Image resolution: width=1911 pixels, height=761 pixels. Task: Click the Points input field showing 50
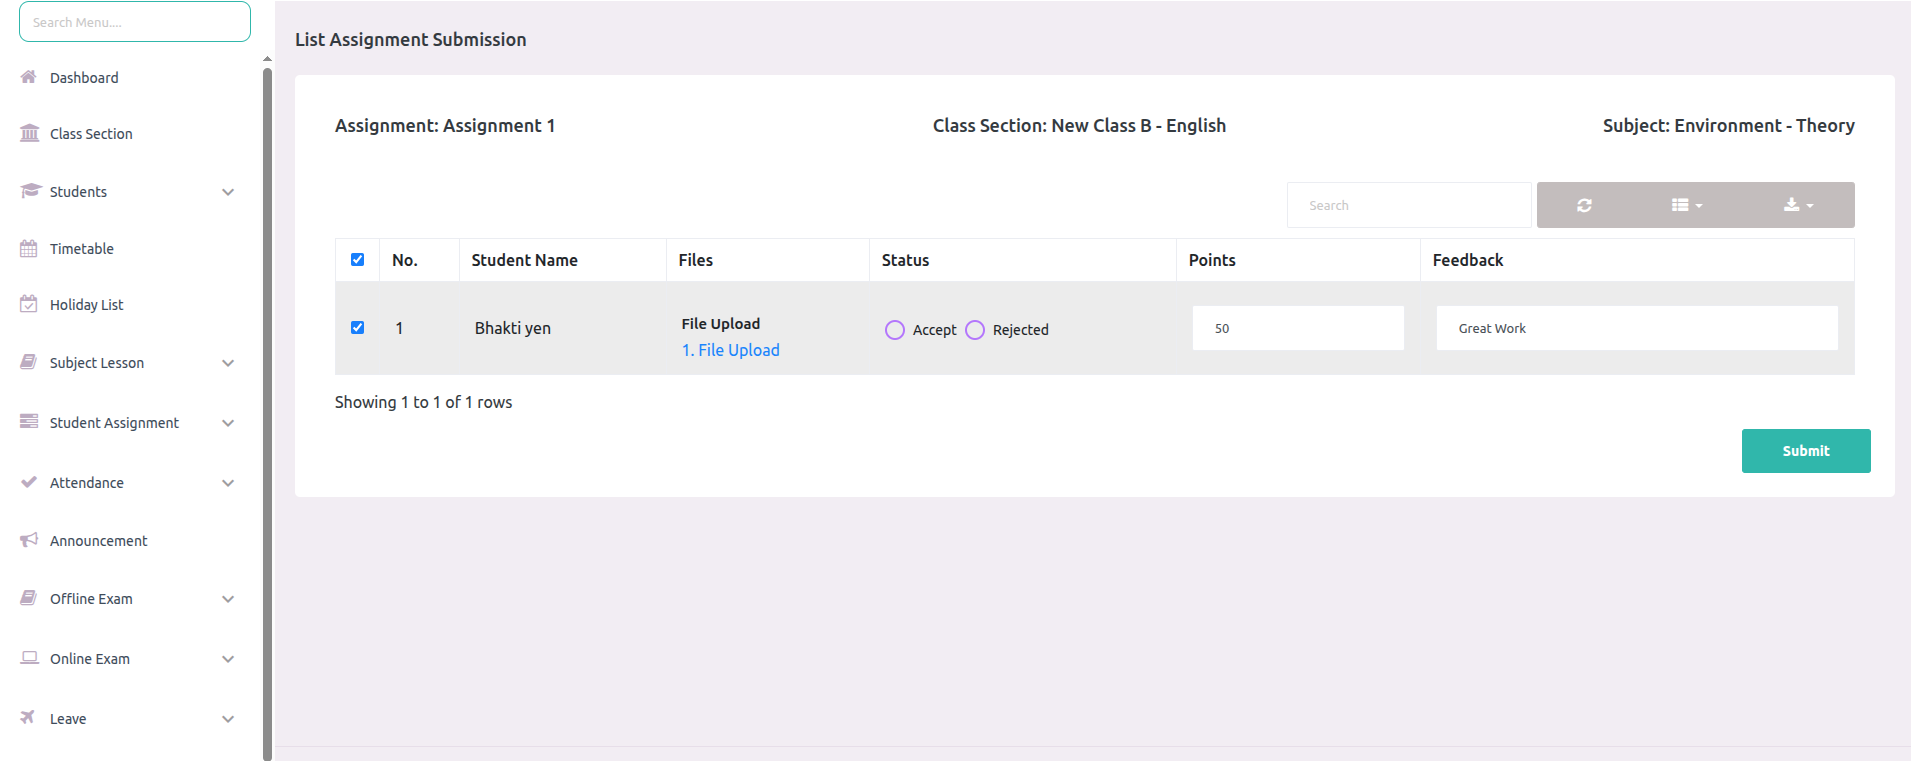click(1297, 328)
